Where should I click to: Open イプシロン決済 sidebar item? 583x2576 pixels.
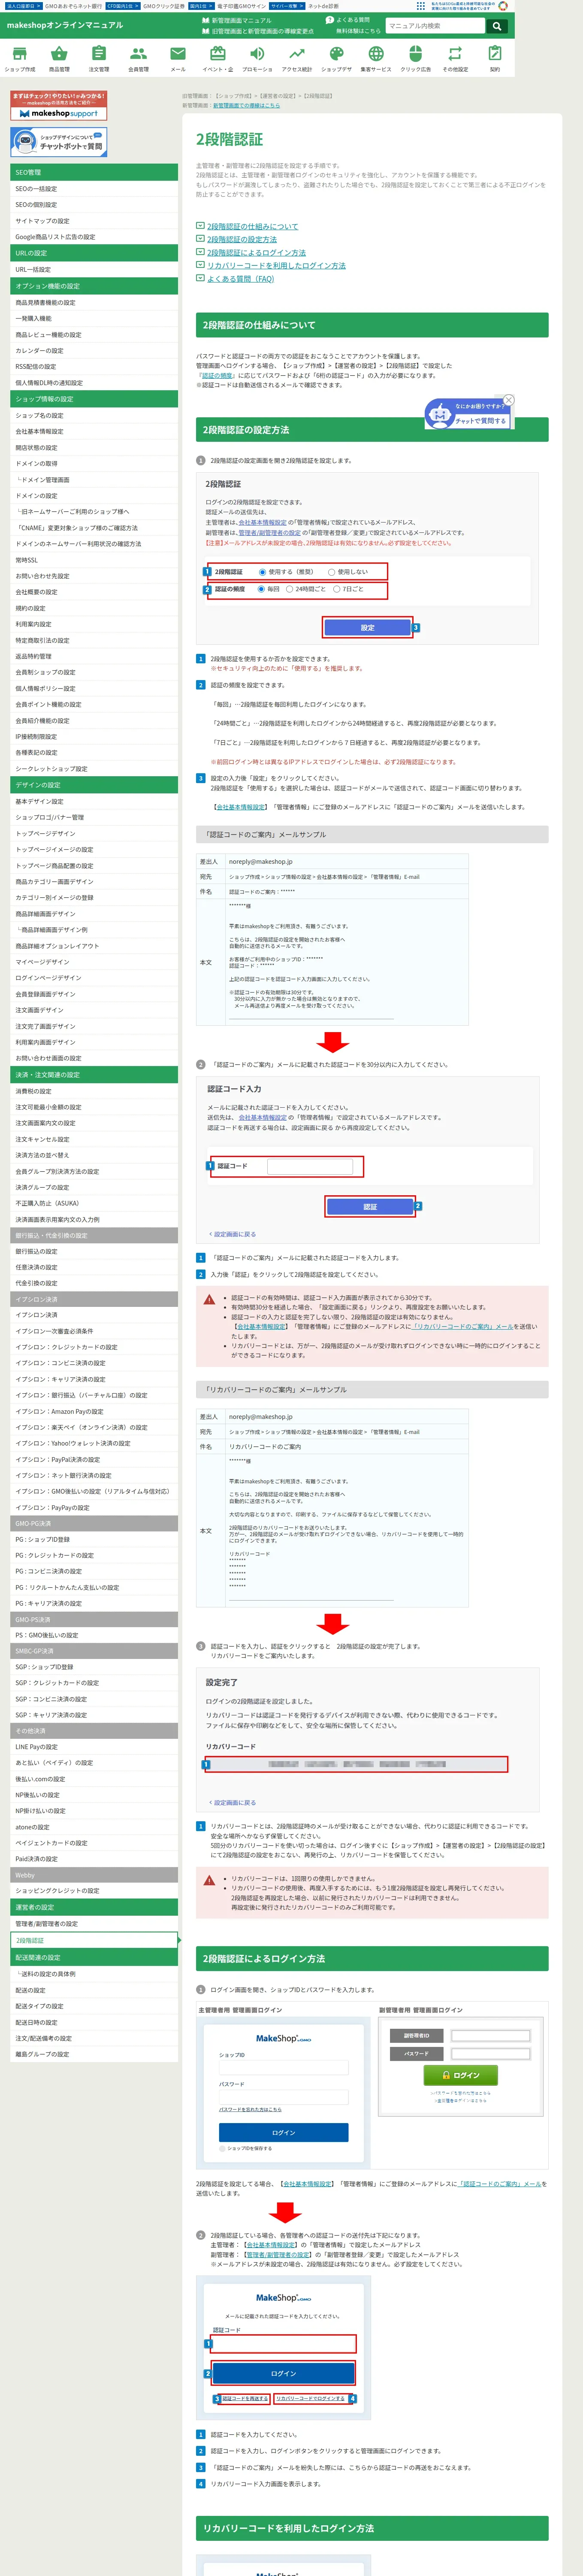point(94,1315)
